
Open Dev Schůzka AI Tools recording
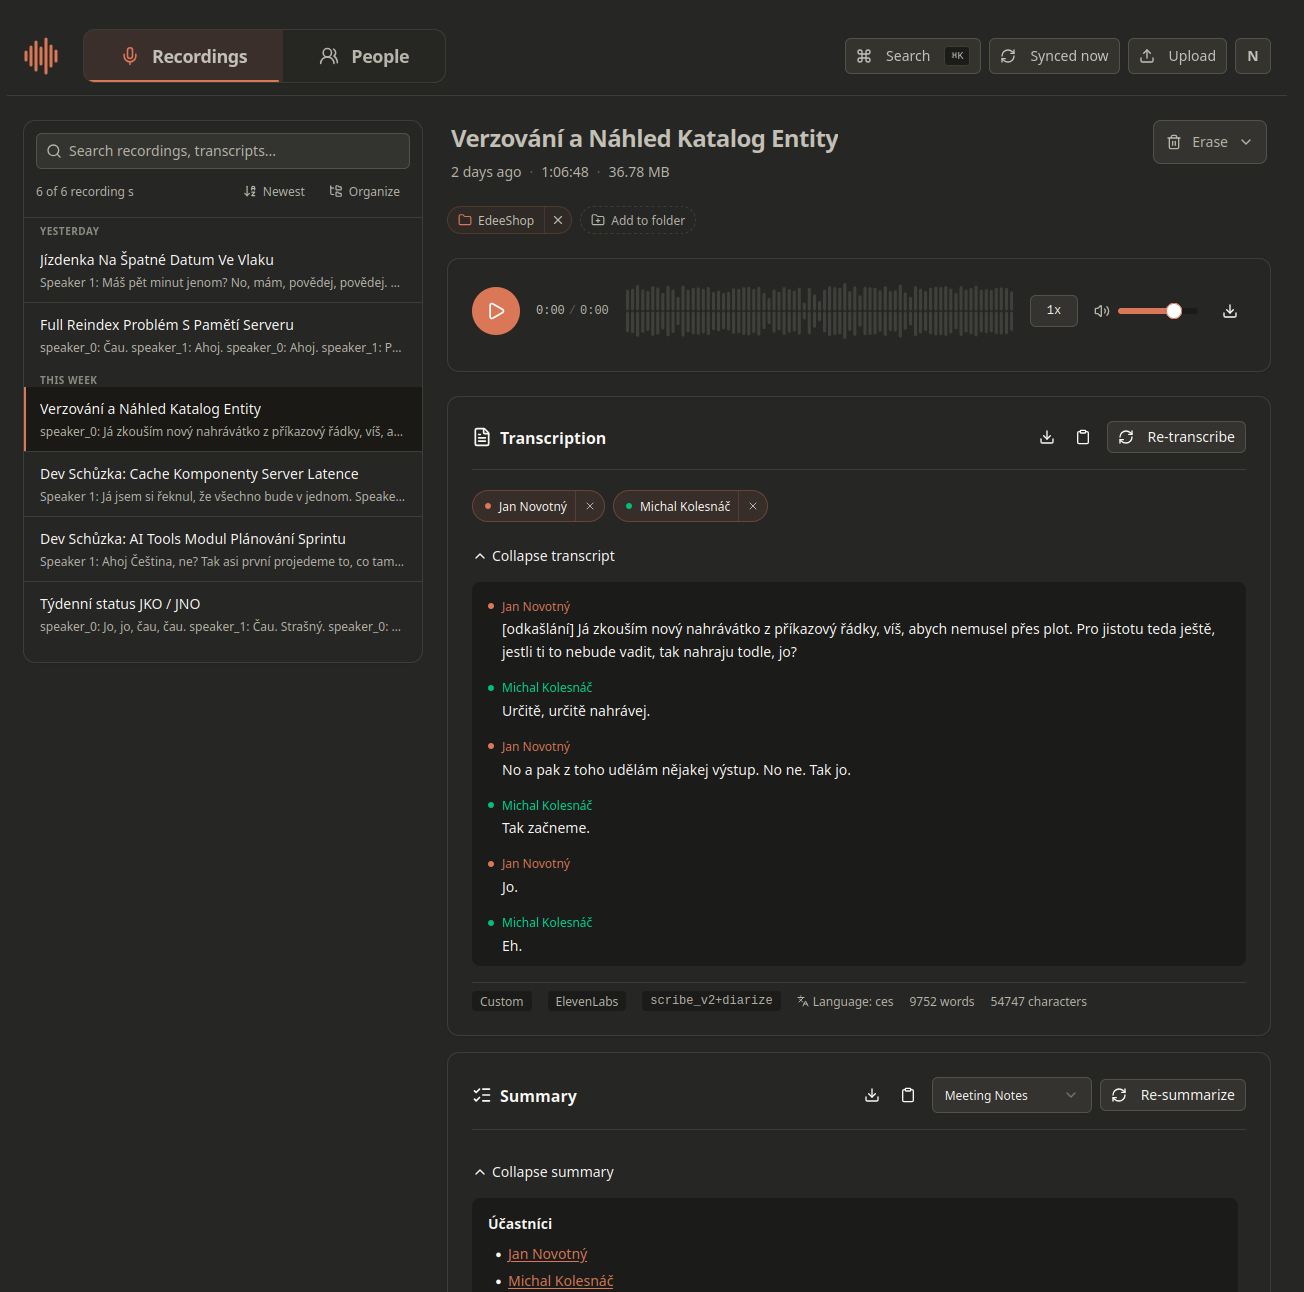click(223, 549)
